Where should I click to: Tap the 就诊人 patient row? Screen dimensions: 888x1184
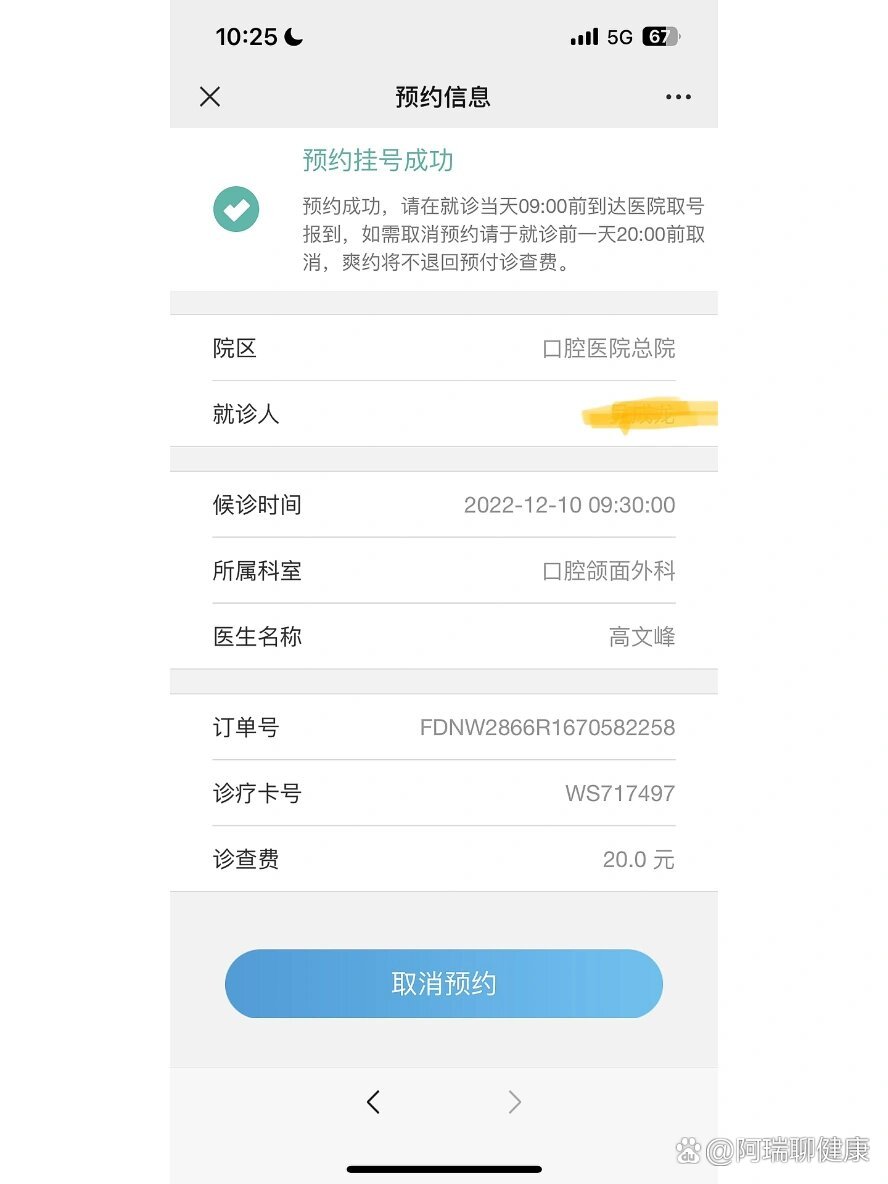(x=443, y=414)
